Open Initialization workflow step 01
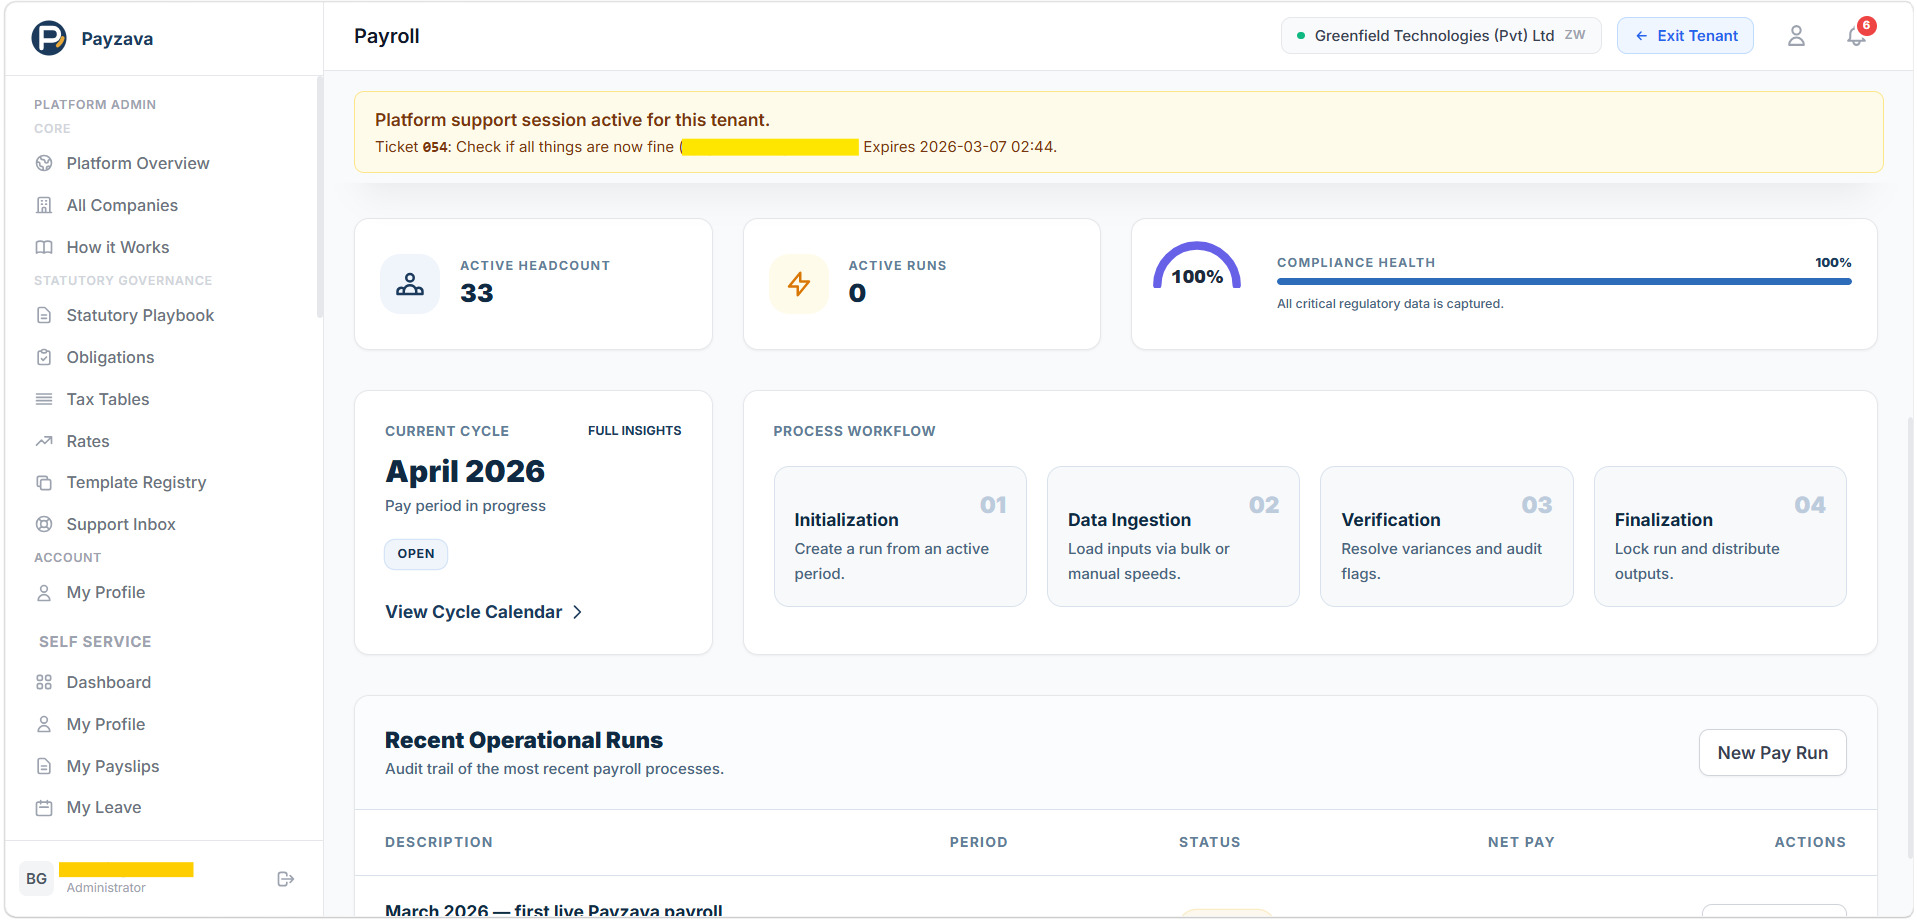Image resolution: width=1917 pixels, height=921 pixels. pyautogui.click(x=900, y=536)
